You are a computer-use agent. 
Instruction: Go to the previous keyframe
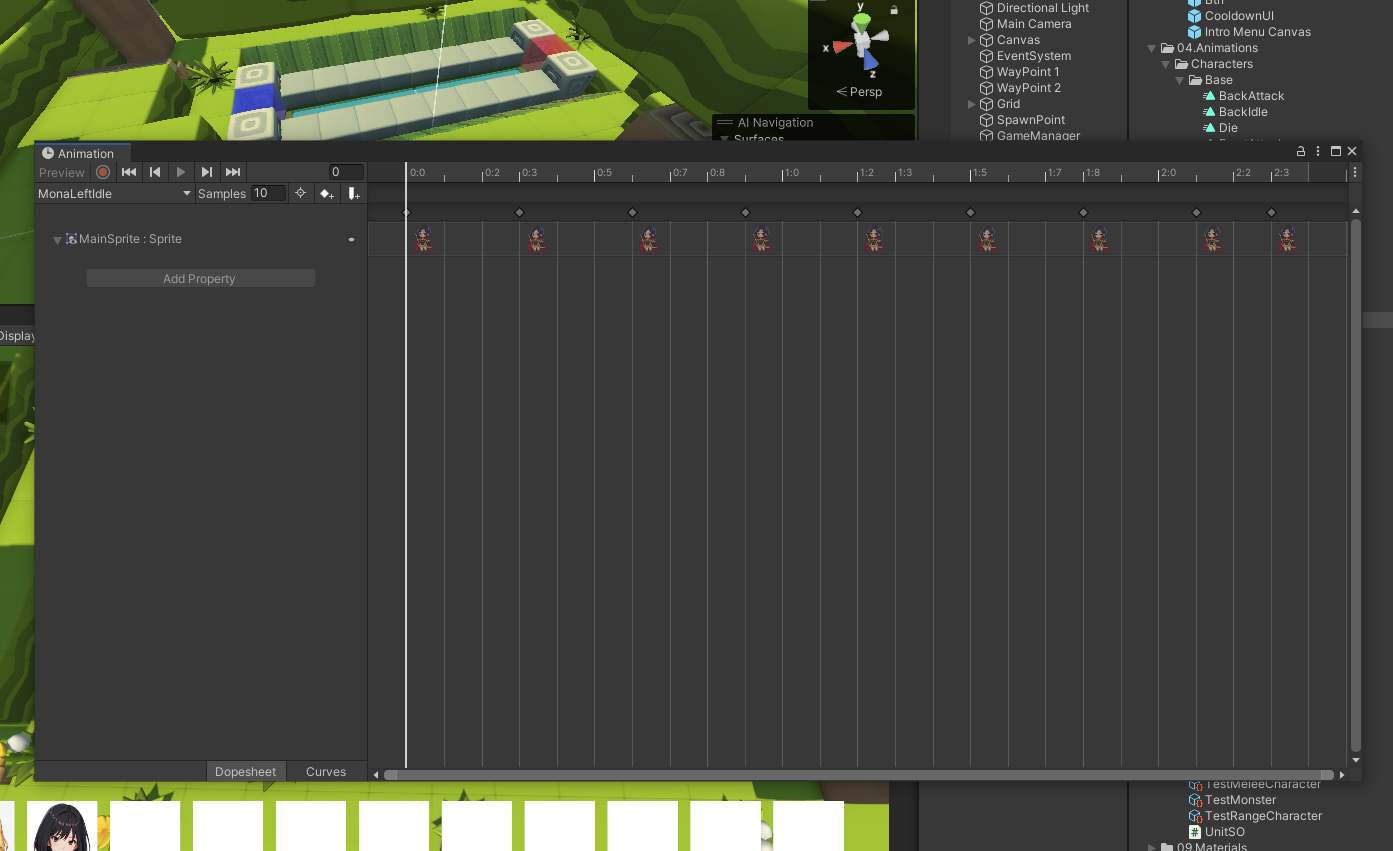pos(155,172)
